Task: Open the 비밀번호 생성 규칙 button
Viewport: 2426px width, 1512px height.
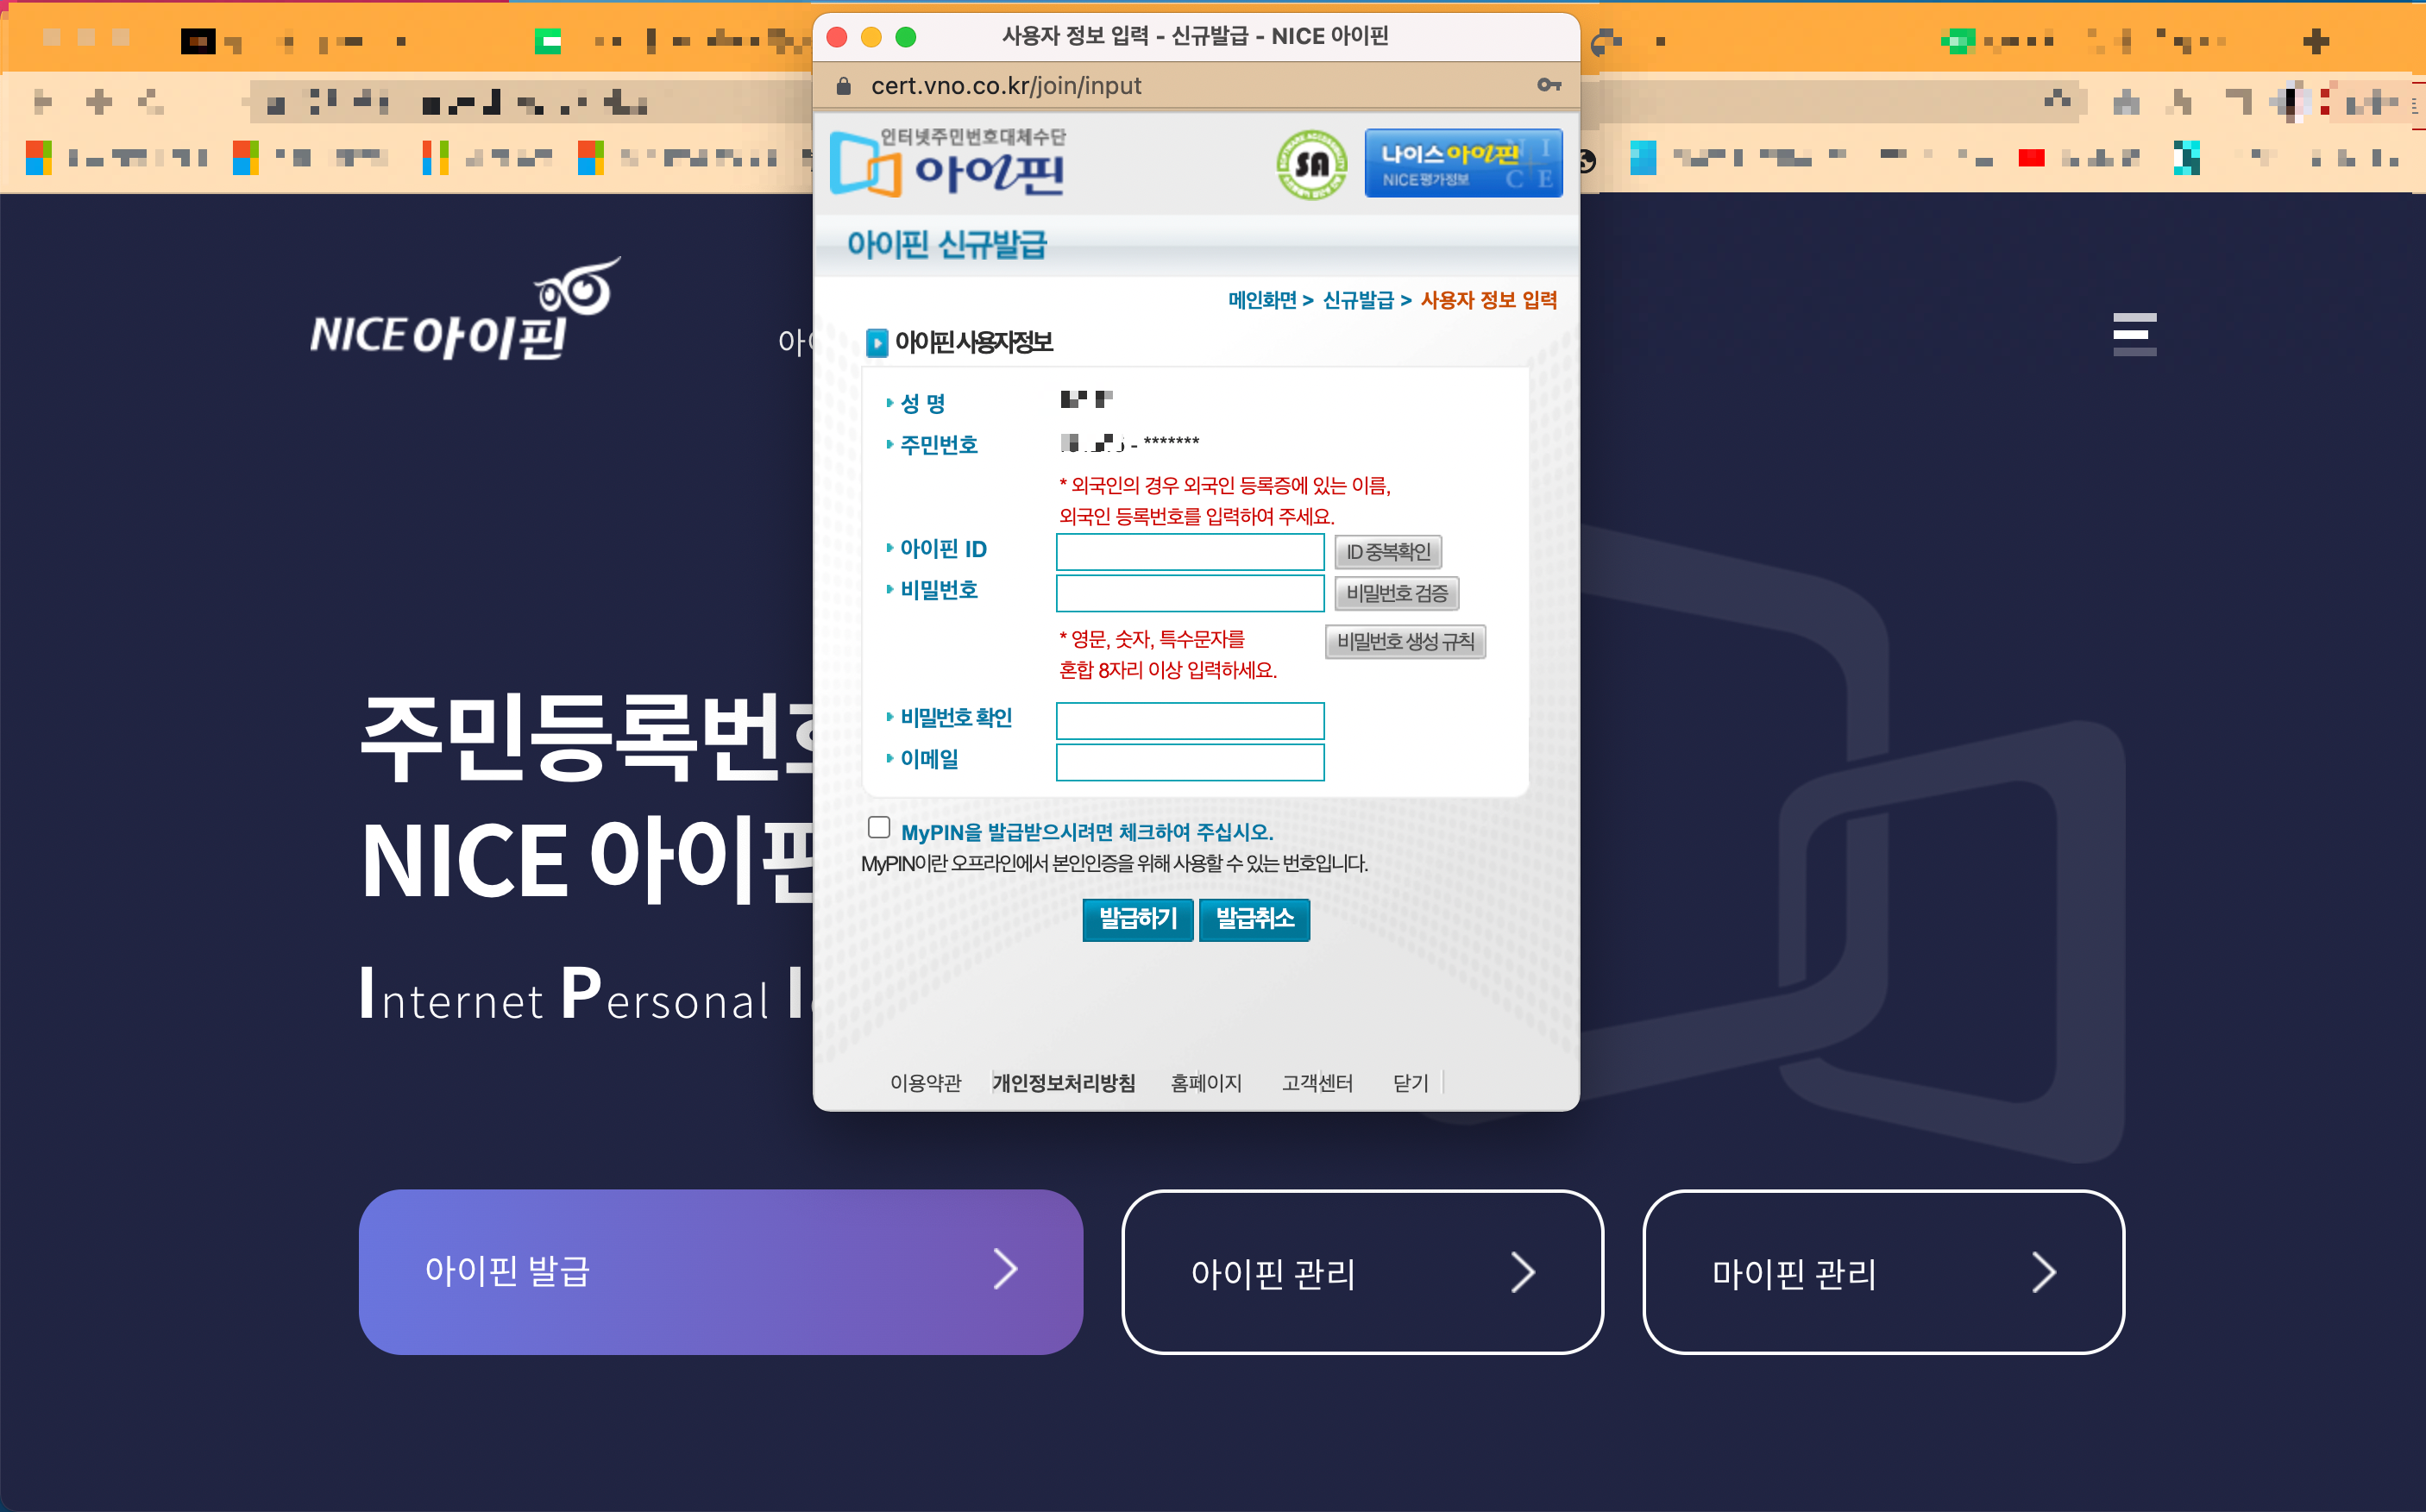Action: [x=1405, y=642]
